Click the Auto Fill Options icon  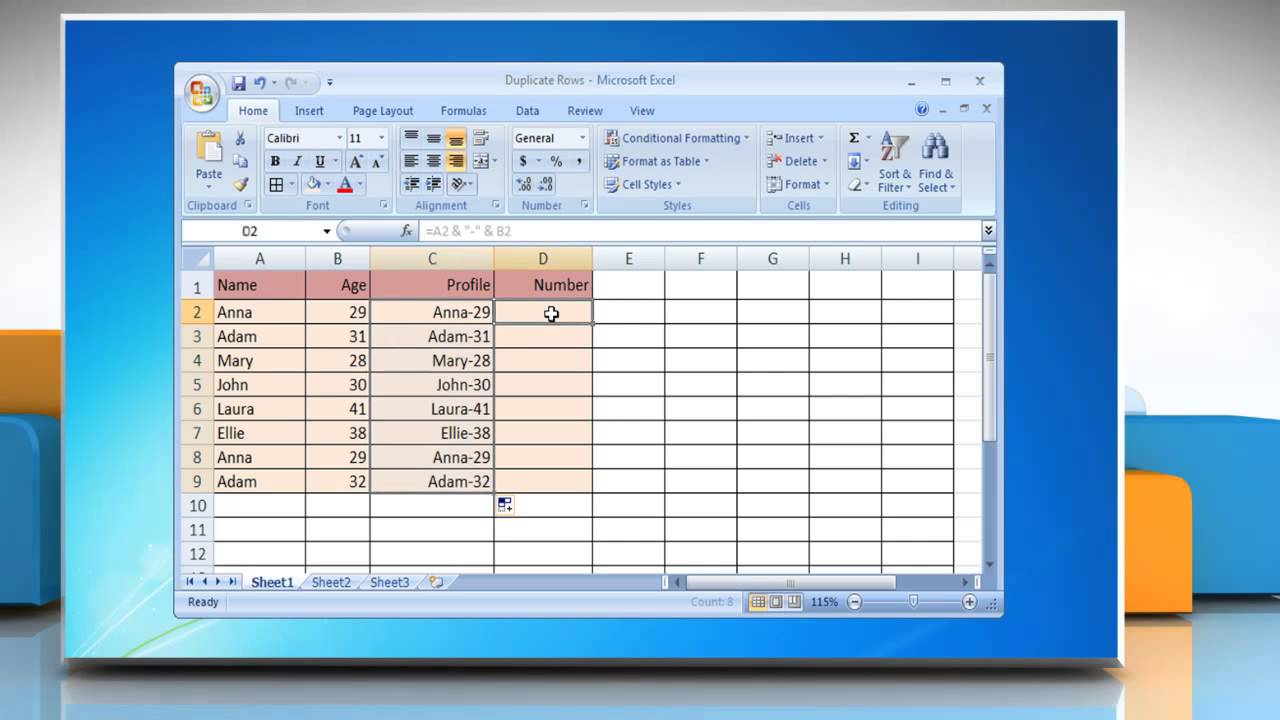[x=505, y=506]
